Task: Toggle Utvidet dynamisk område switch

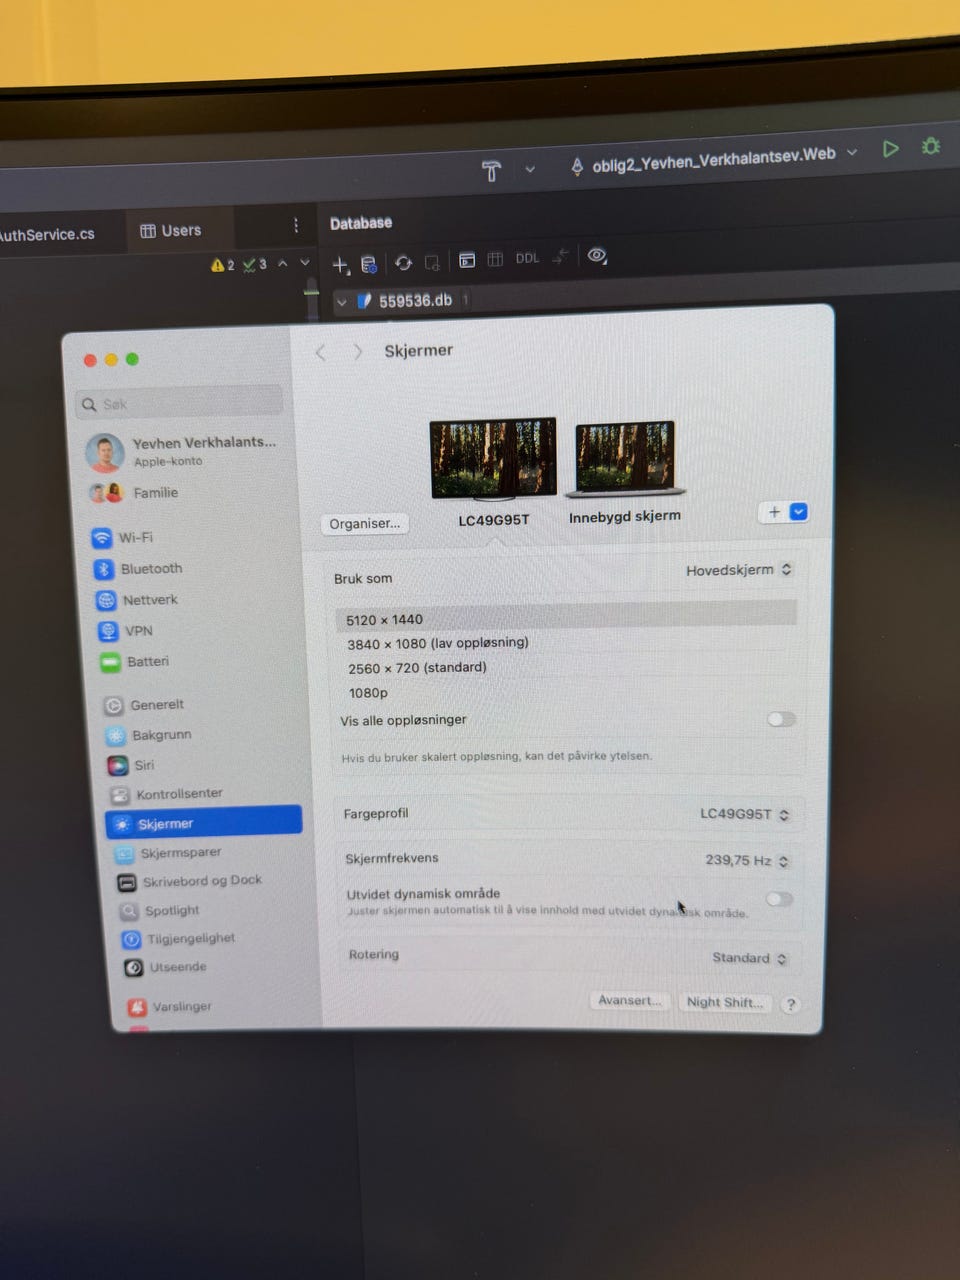Action: pos(779,899)
